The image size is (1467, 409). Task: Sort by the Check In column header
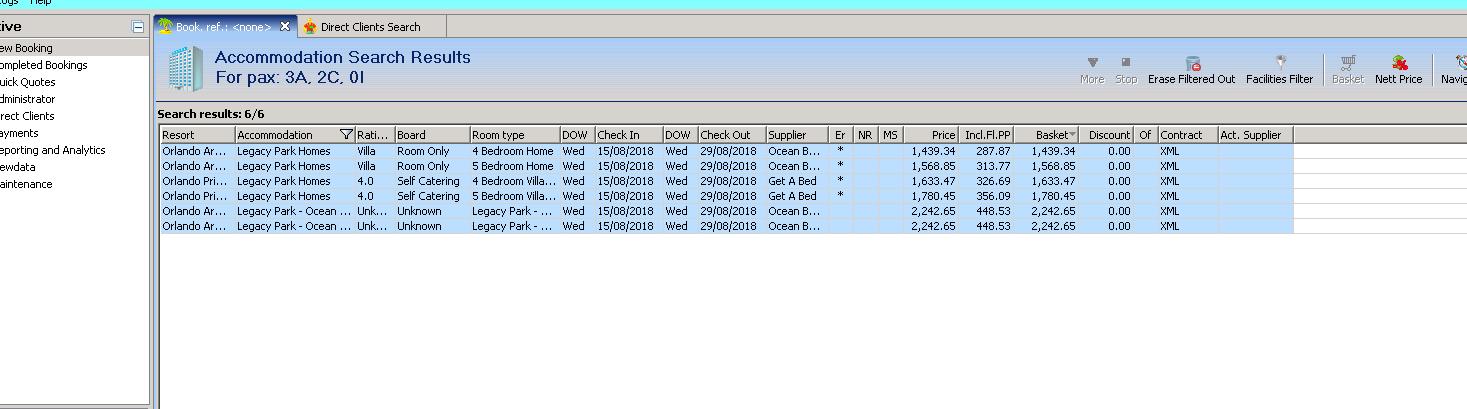628,135
